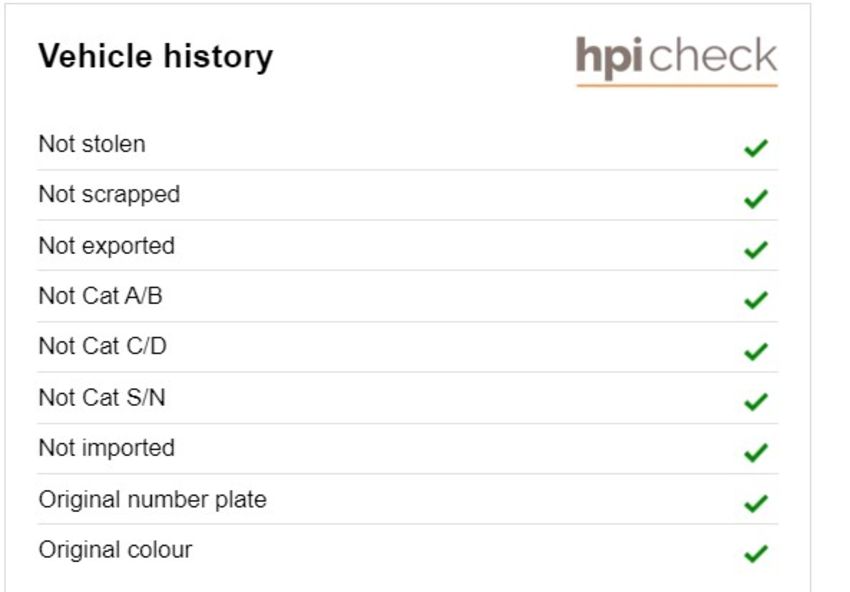
Task: Click the Not stolen label
Action: [92, 144]
